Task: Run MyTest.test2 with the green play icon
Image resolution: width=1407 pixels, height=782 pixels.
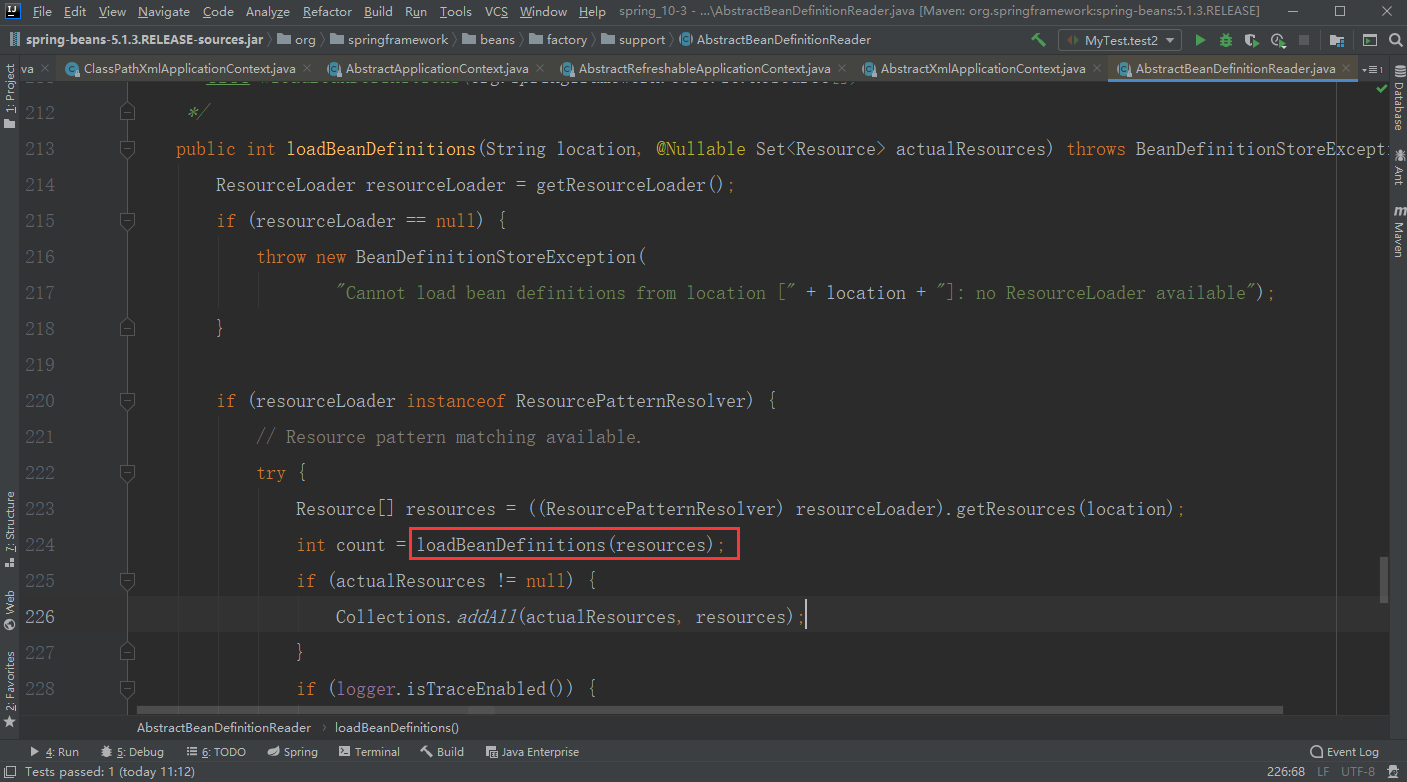Action: click(x=1200, y=40)
